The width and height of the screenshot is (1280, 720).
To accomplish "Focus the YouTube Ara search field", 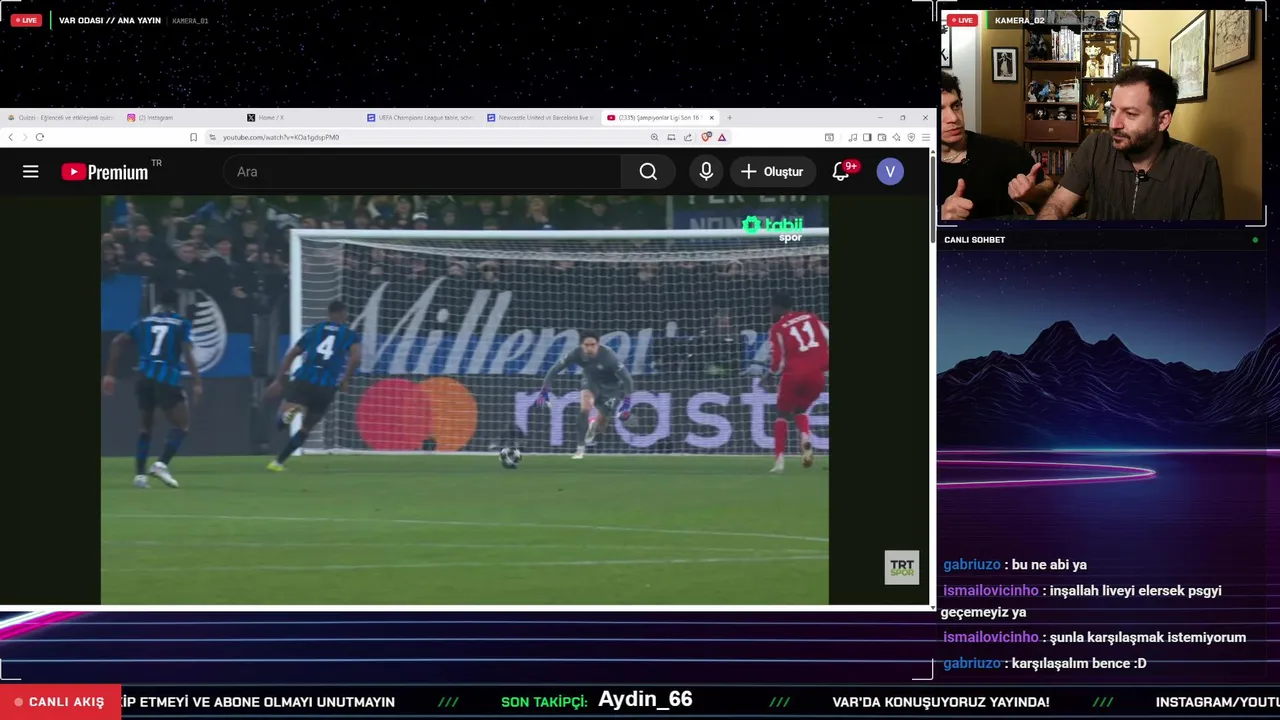I will click(422, 172).
